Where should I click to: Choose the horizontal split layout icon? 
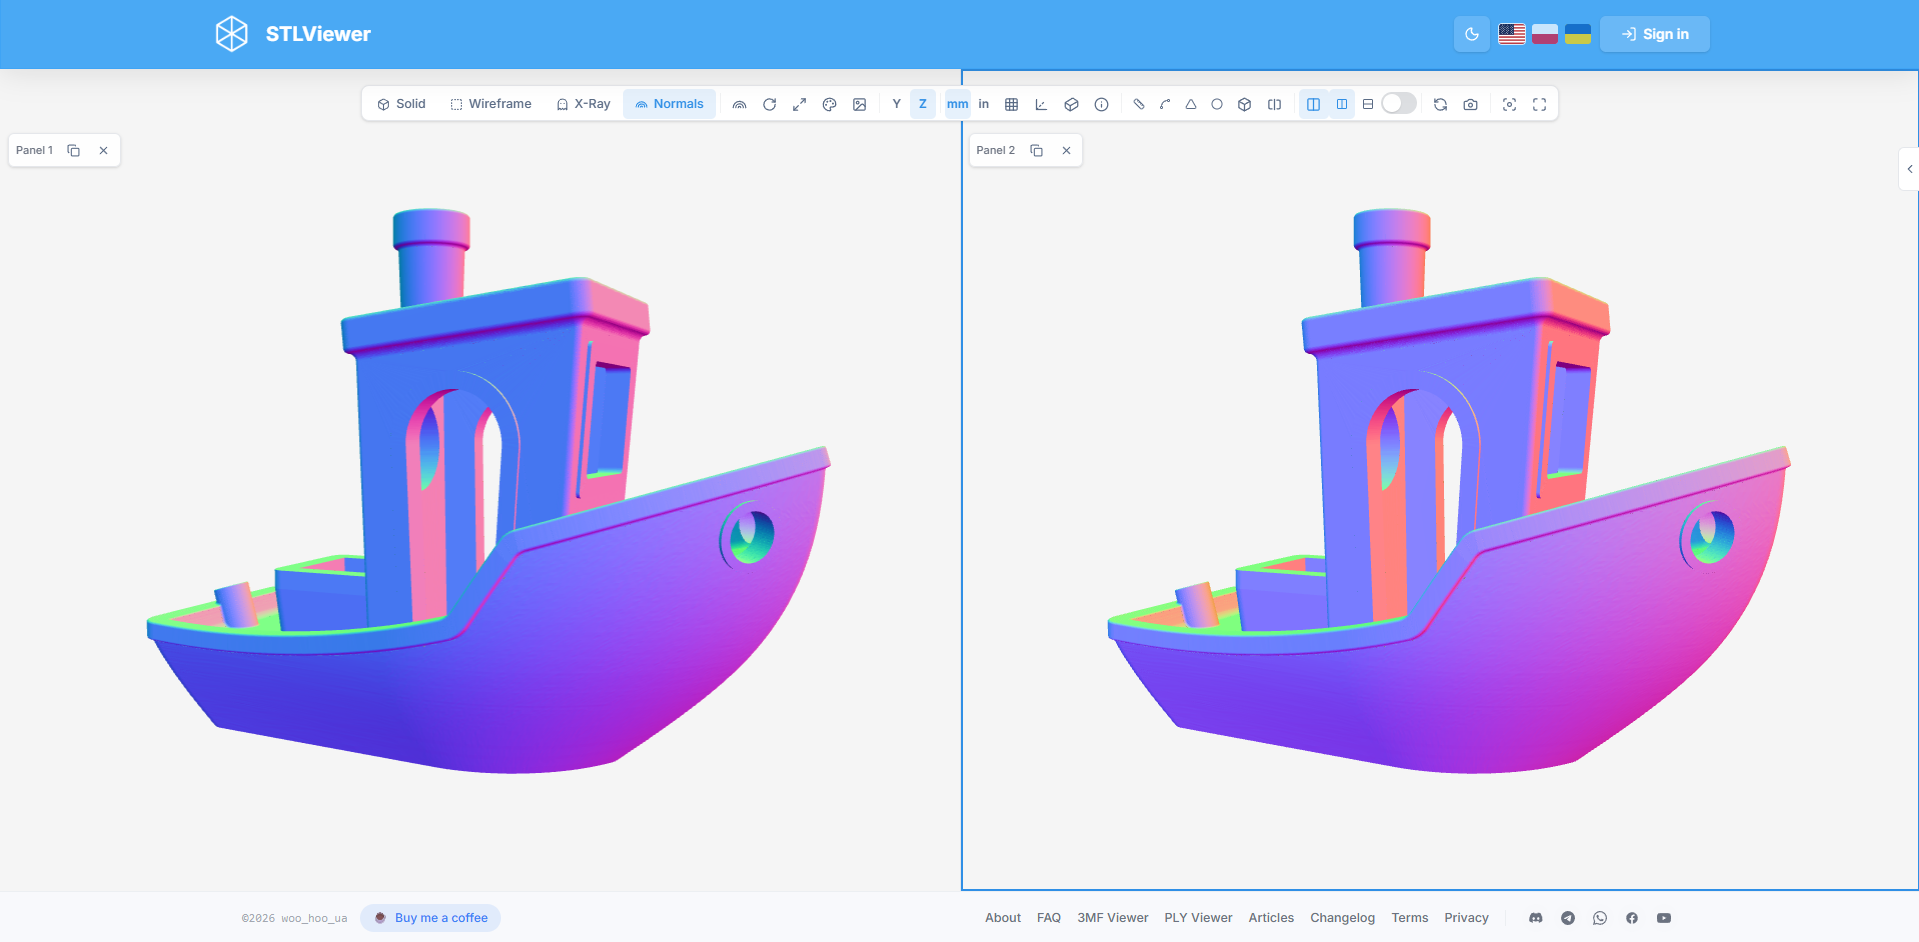1368,104
